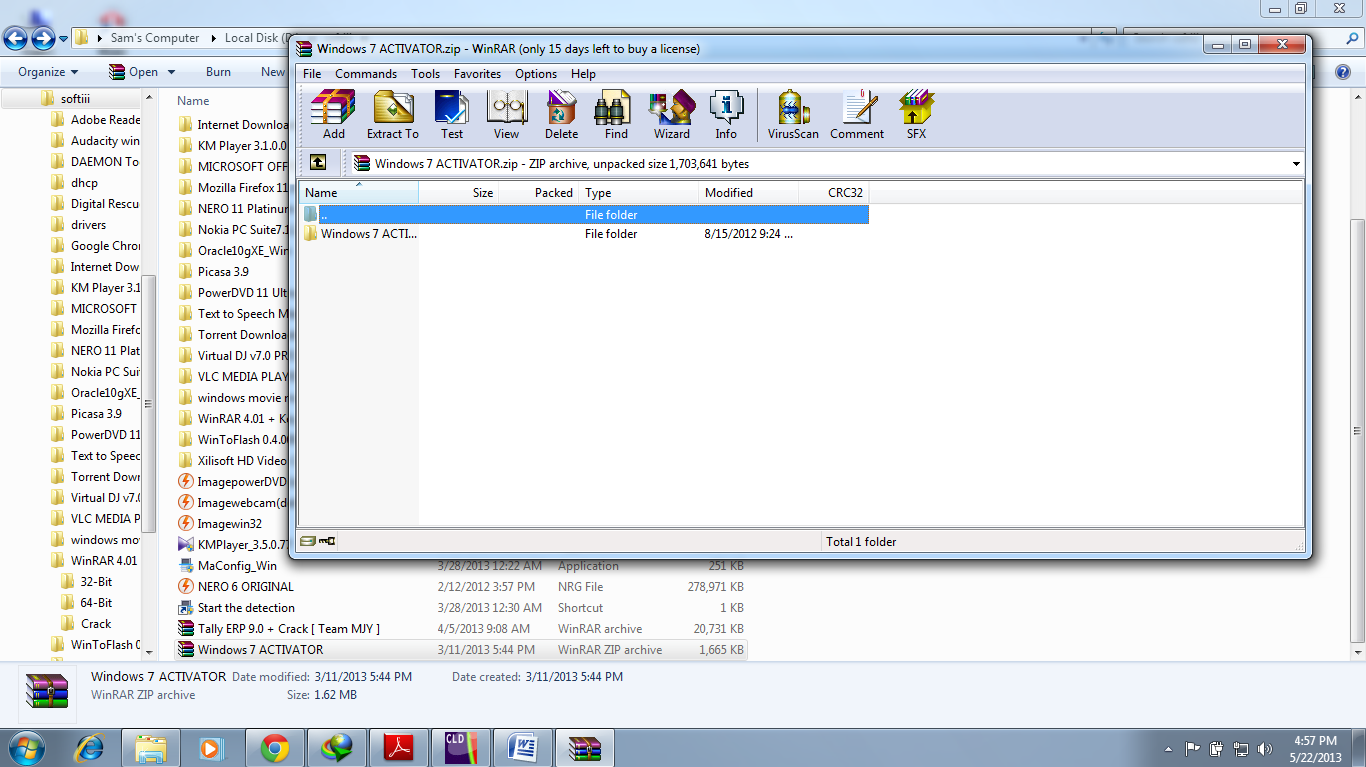Open the Tools menu
This screenshot has width=1366, height=767.
pyautogui.click(x=425, y=74)
